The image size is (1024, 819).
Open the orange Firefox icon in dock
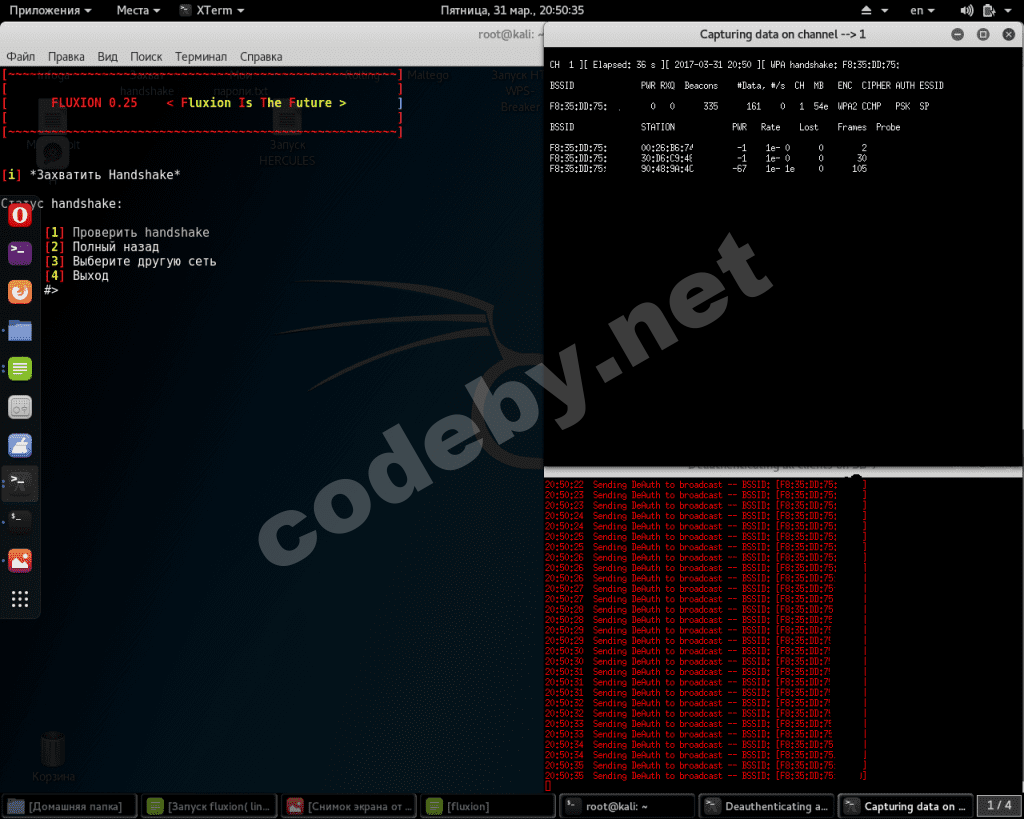click(20, 291)
